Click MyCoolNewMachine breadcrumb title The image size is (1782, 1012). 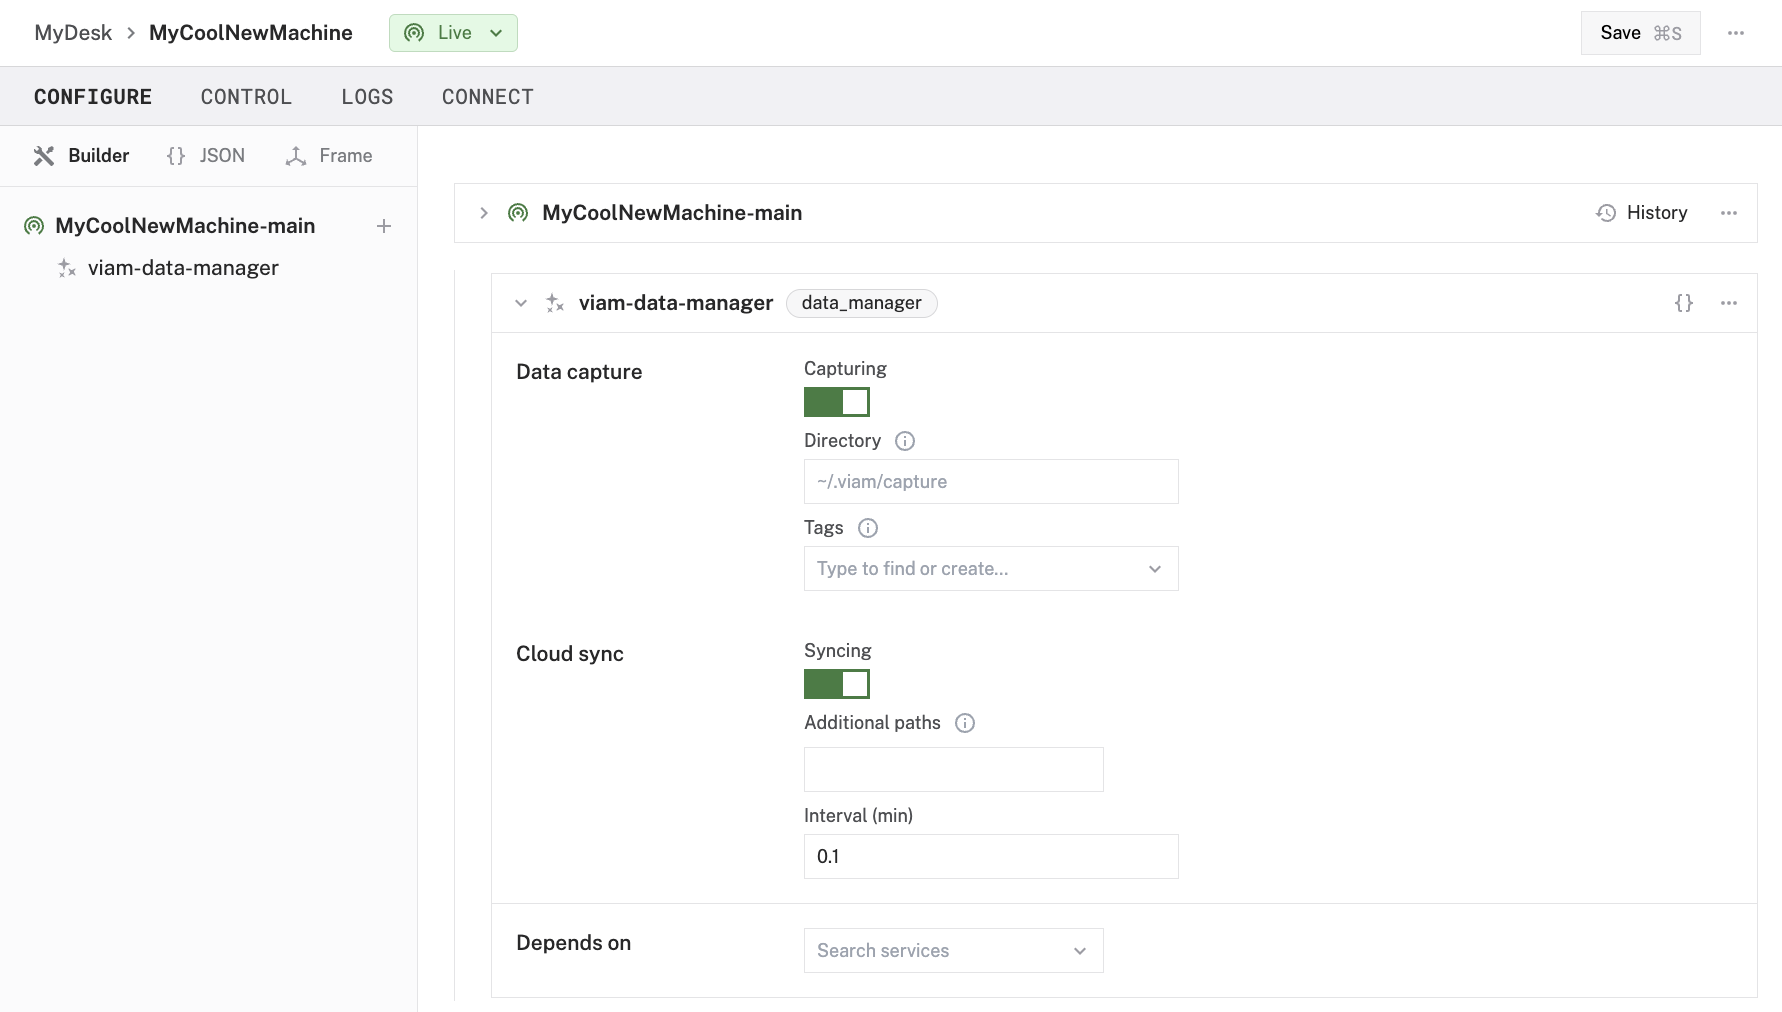[x=251, y=33]
